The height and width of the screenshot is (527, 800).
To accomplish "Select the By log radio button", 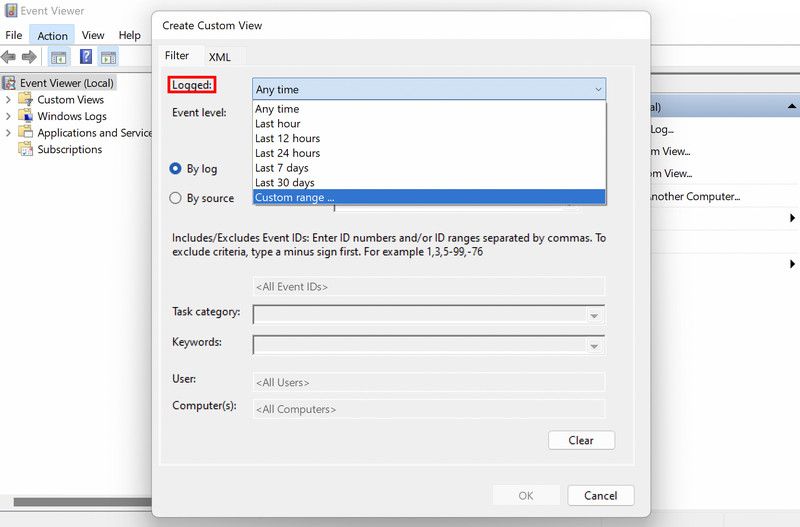I will (176, 169).
